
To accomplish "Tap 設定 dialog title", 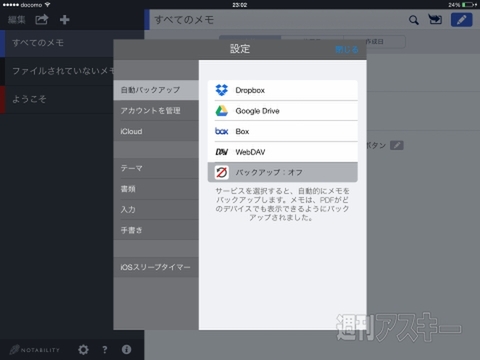I will tap(240, 49).
